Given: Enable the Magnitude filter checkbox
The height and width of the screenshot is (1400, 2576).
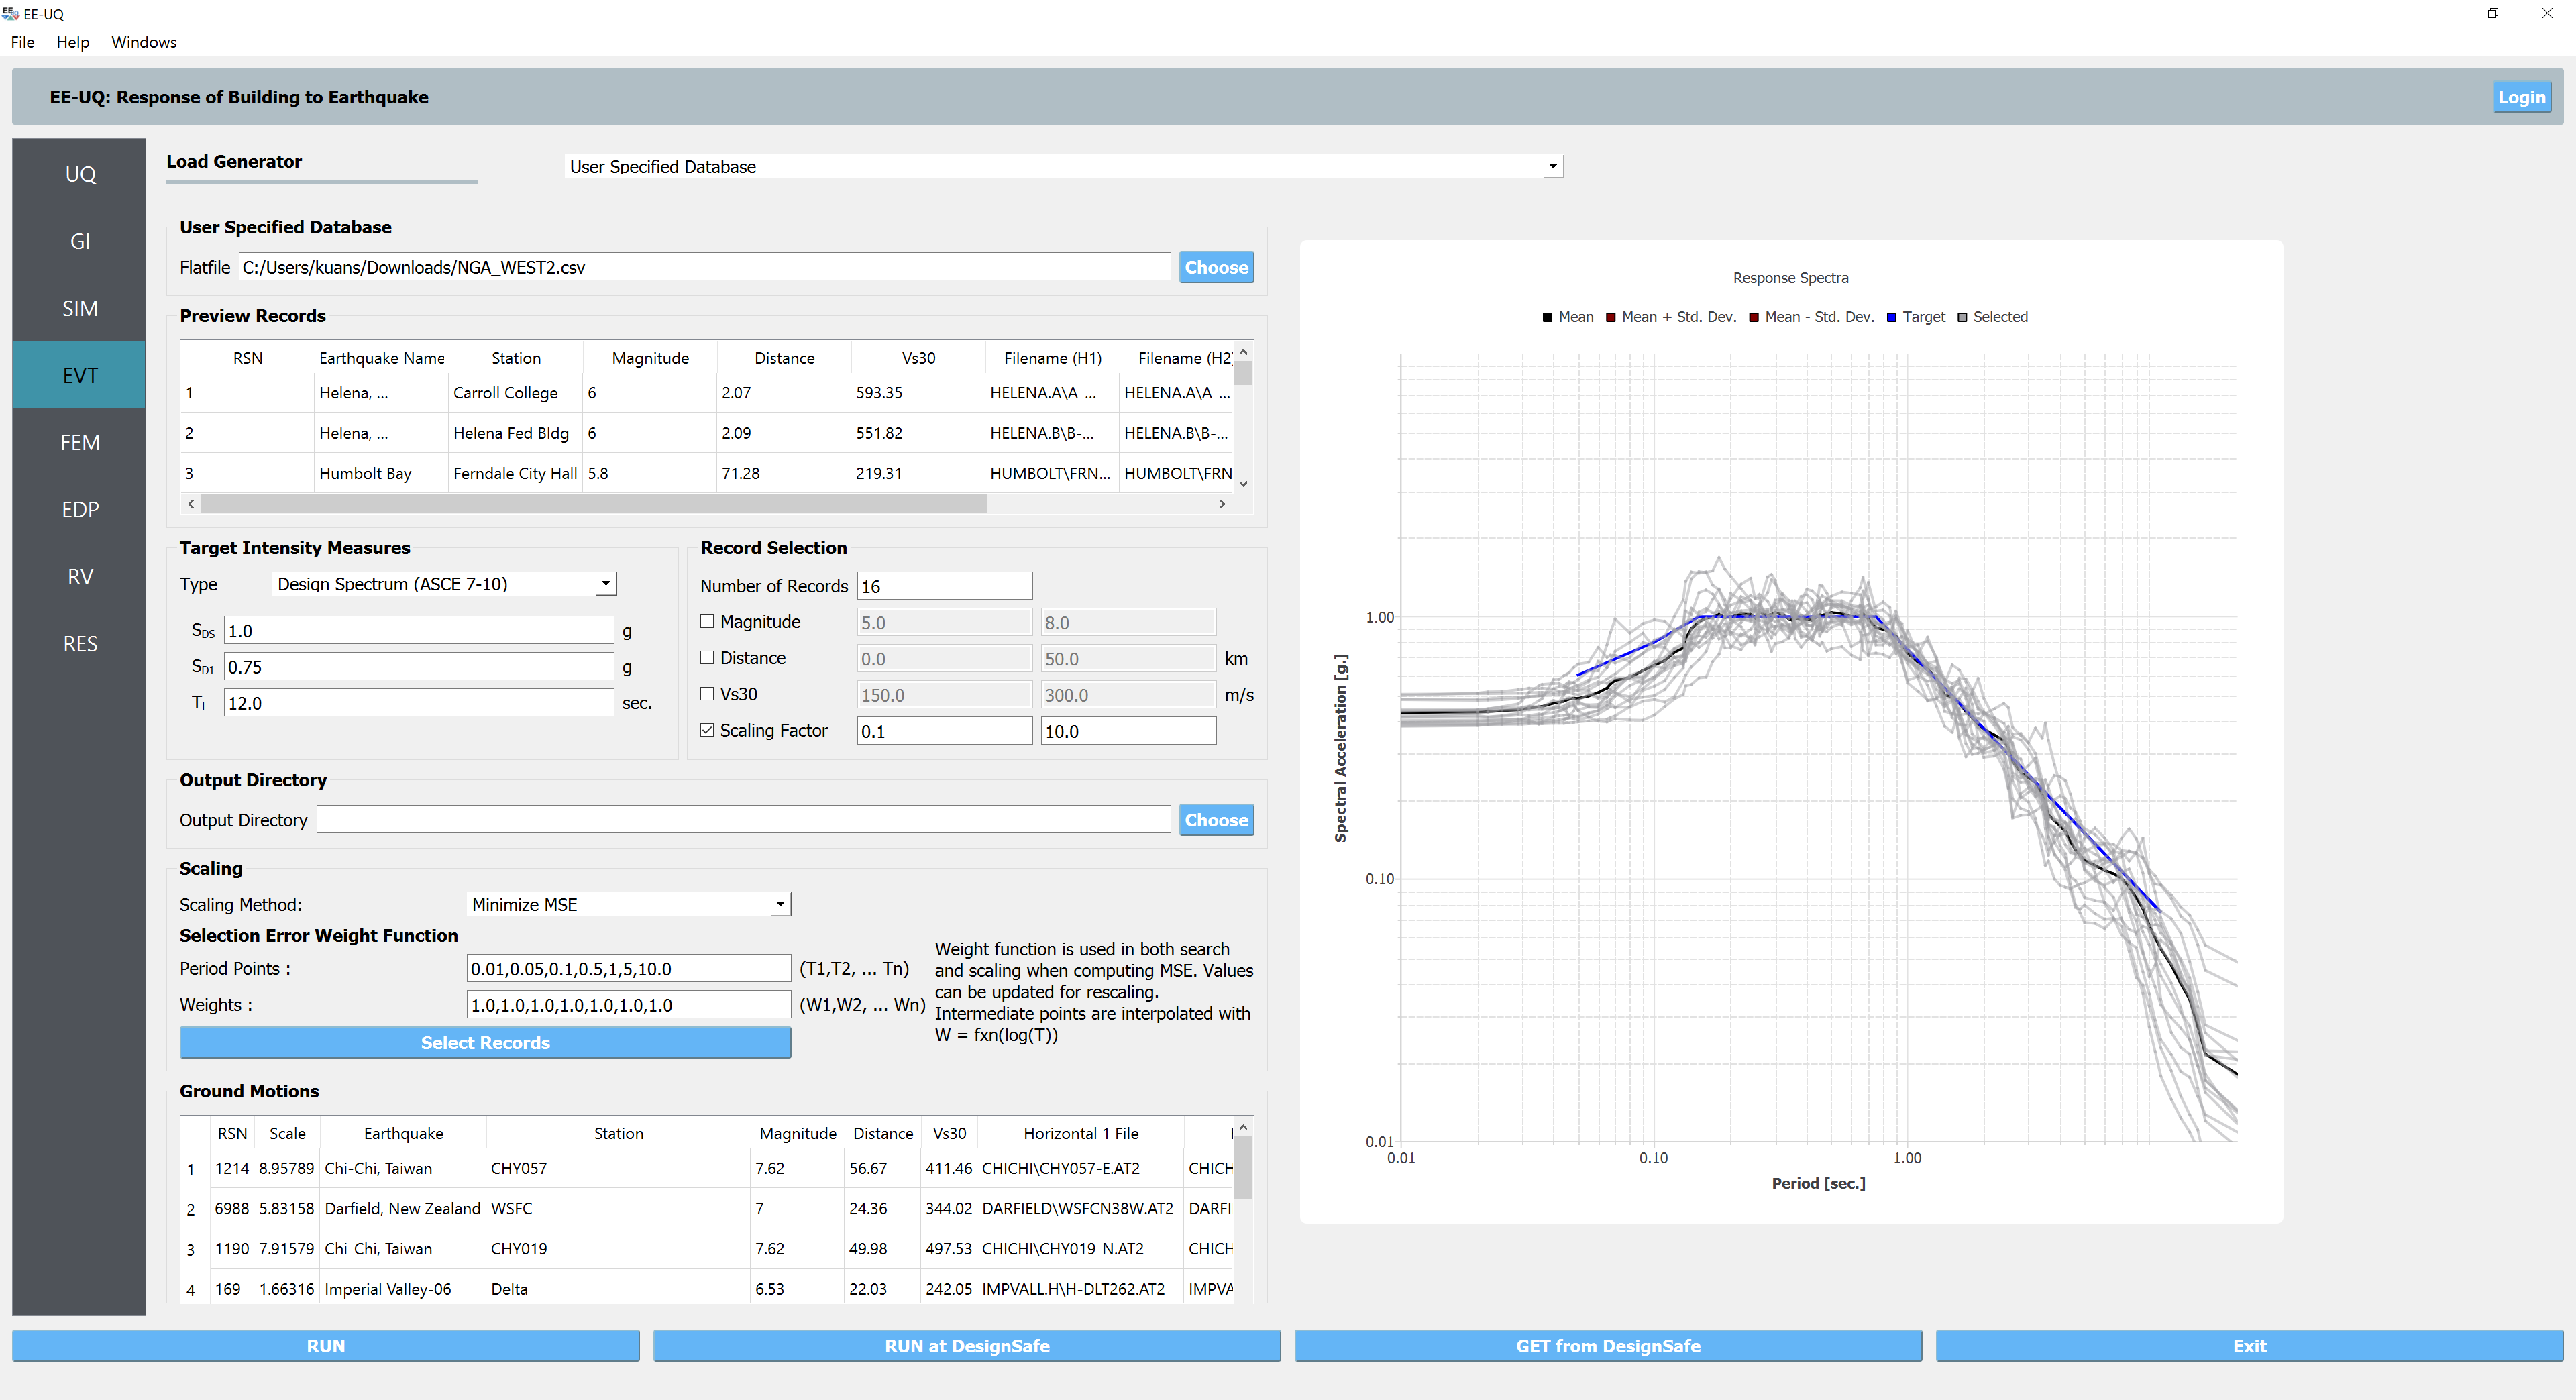Looking at the screenshot, I should pyautogui.click(x=707, y=621).
